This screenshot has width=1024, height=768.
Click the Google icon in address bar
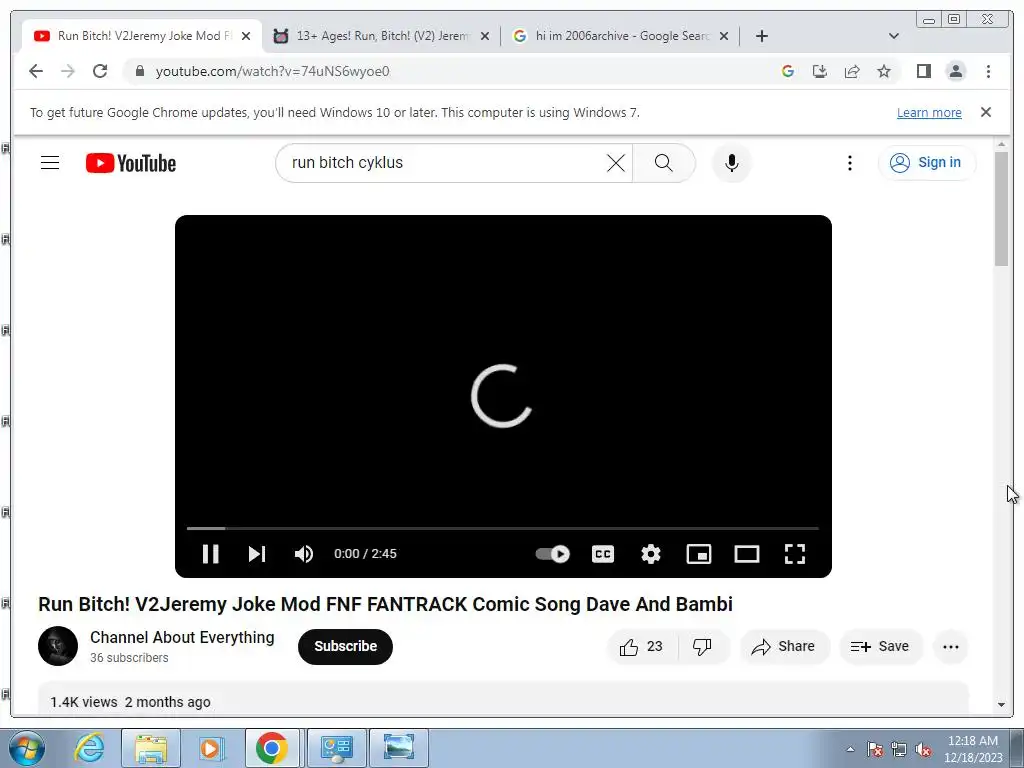click(x=788, y=71)
